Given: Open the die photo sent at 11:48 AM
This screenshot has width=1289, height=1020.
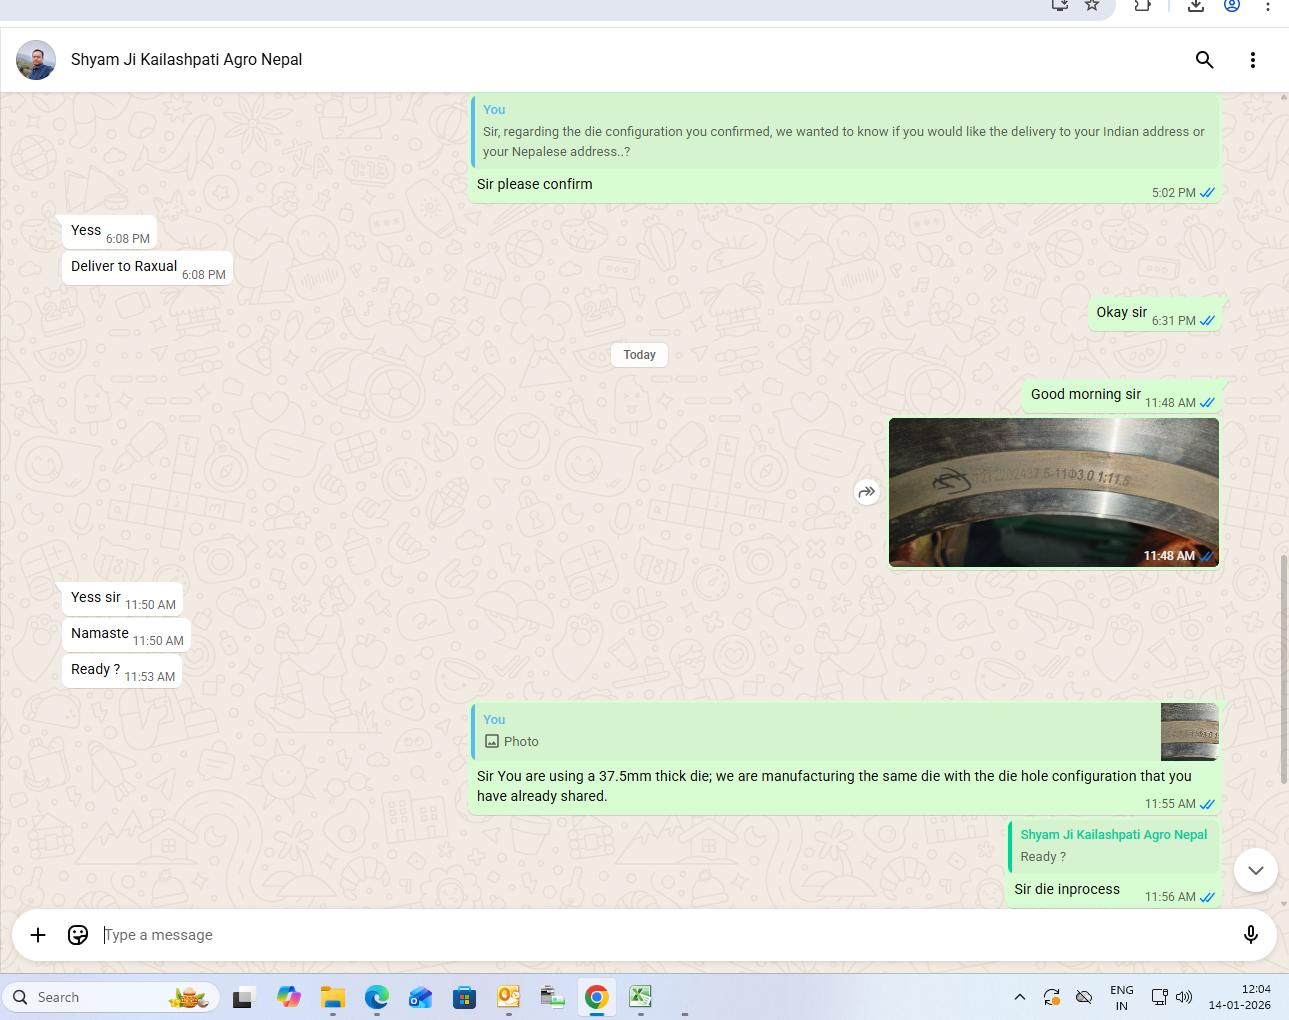Looking at the screenshot, I should point(1053,492).
